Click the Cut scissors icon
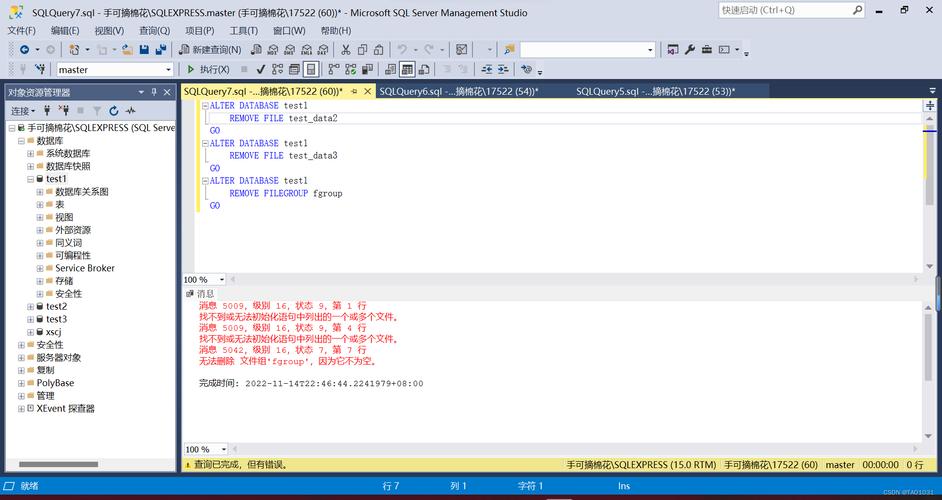Viewport: 942px width, 500px height. pos(345,50)
